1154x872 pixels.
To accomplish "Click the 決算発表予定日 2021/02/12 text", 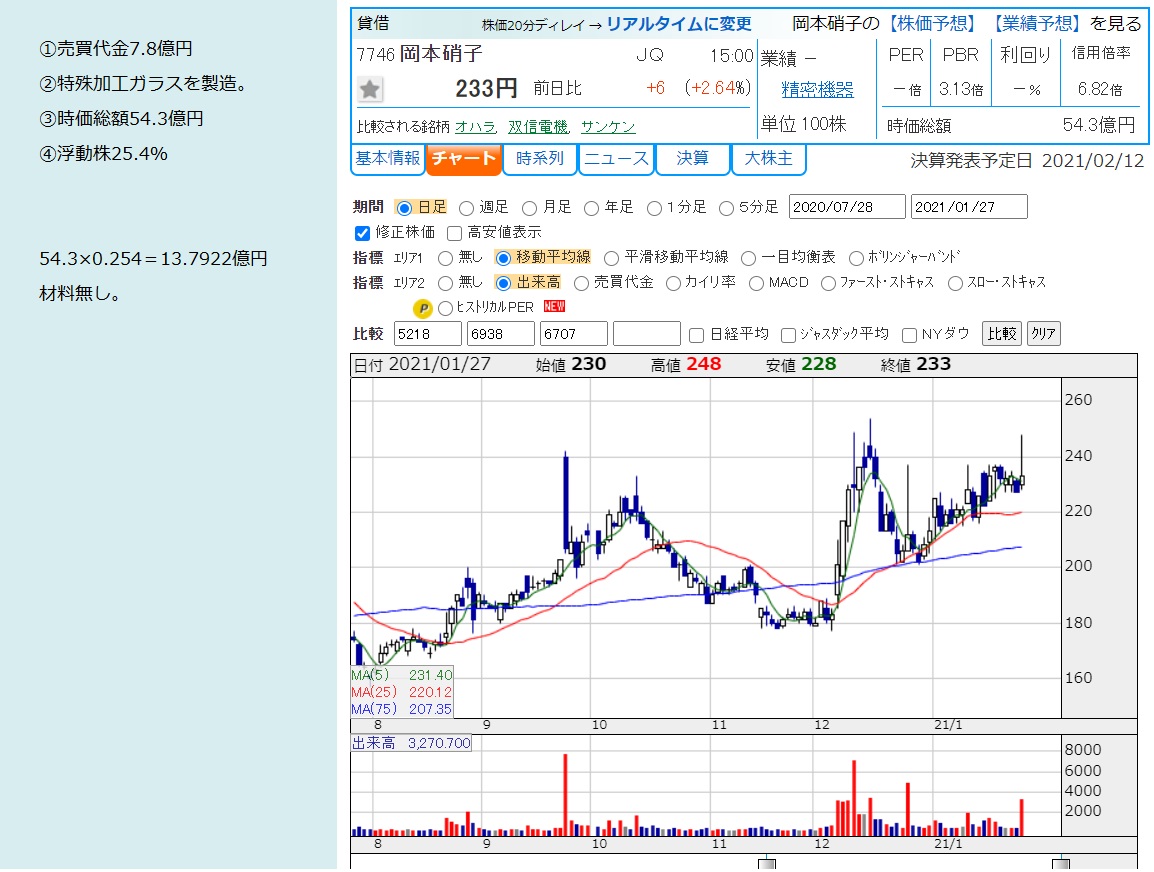I will pyautogui.click(x=1027, y=161).
